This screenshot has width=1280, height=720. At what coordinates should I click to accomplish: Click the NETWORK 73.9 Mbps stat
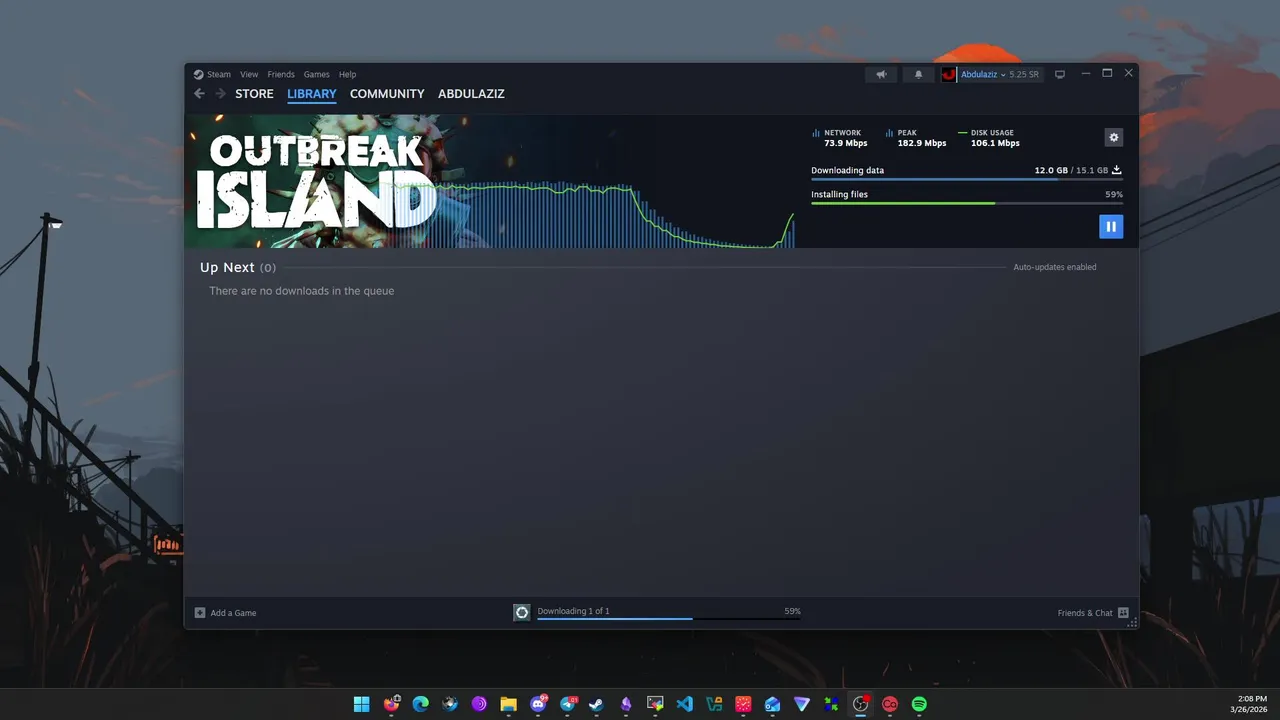point(840,138)
